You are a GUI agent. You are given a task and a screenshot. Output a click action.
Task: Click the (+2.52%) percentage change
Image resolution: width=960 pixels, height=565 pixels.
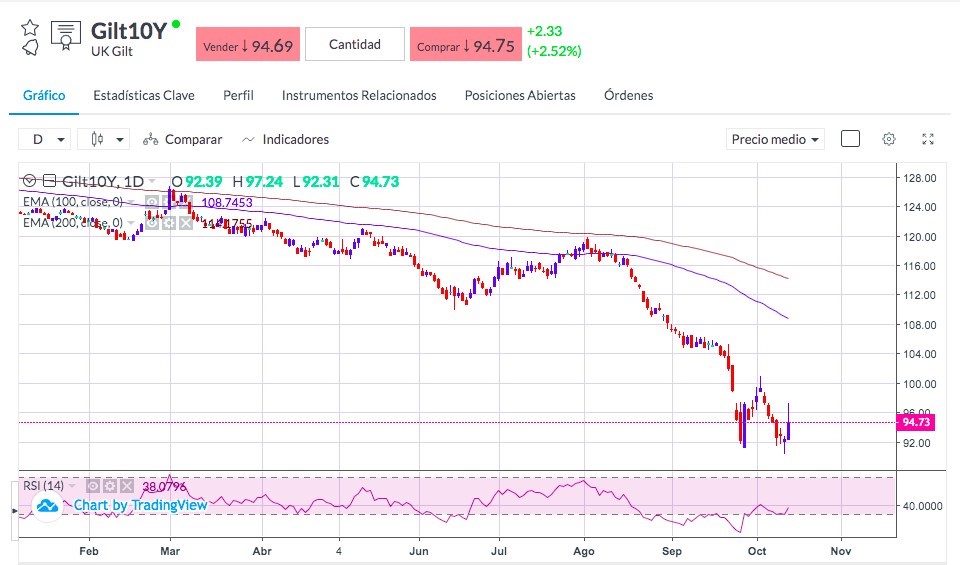[x=554, y=51]
